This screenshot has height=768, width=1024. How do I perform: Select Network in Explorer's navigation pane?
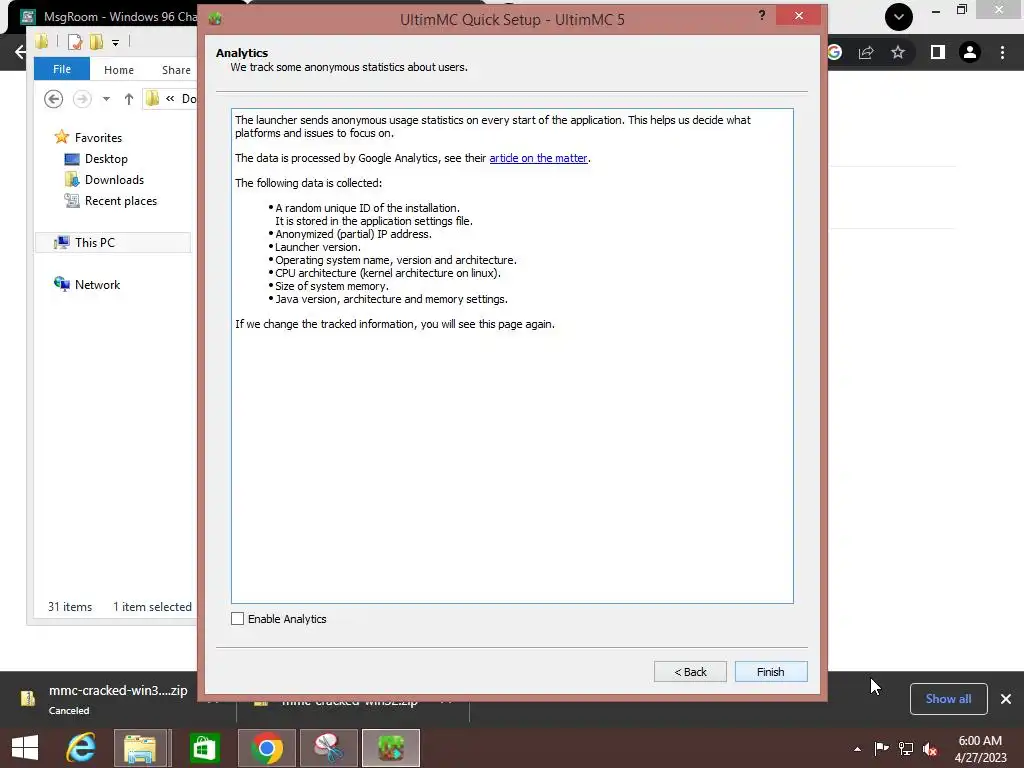coord(97,285)
